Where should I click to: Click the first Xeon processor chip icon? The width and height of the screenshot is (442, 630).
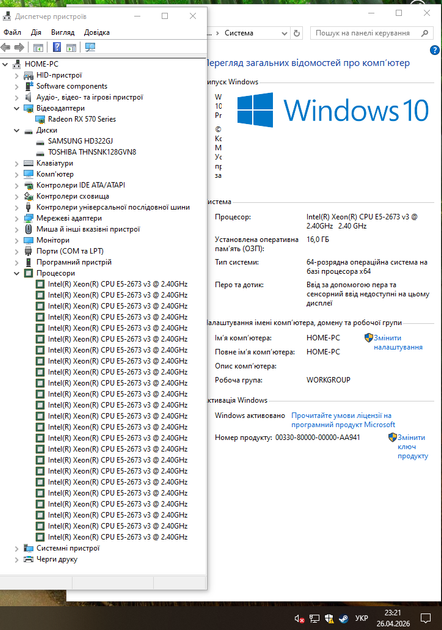[40, 284]
